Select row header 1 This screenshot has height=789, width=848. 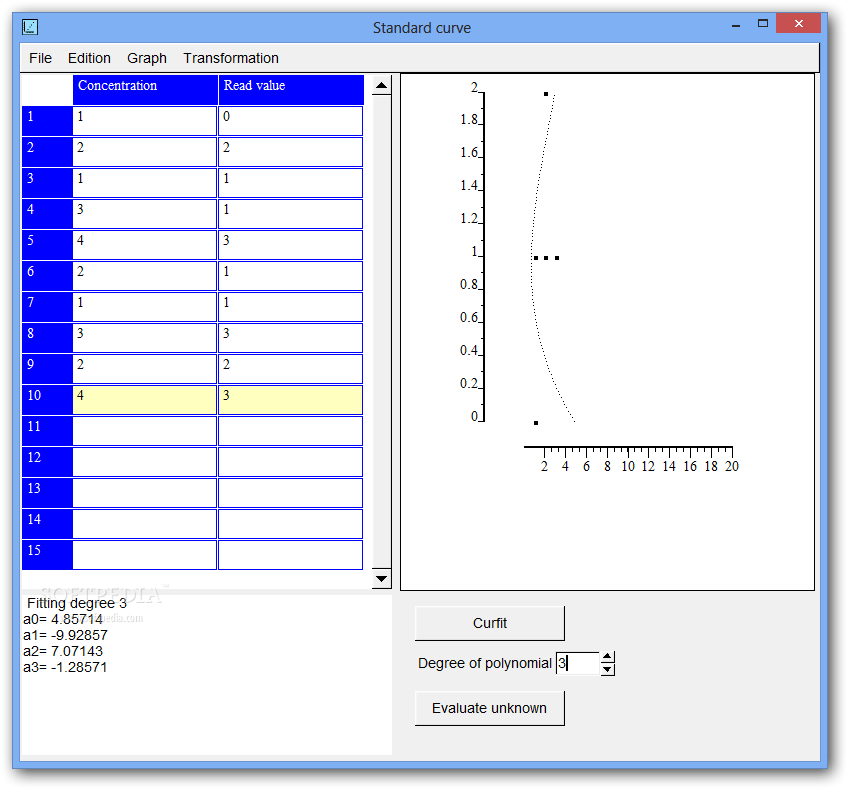pos(47,121)
